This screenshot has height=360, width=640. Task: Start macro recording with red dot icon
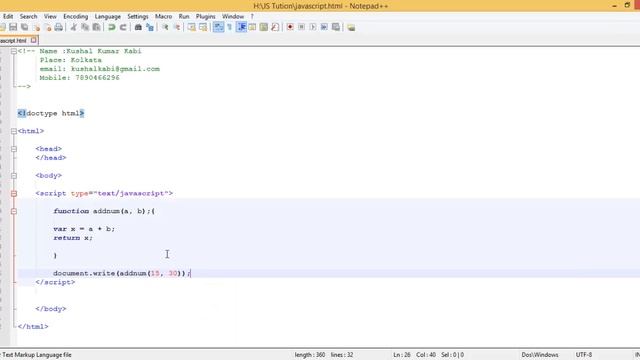point(290,27)
